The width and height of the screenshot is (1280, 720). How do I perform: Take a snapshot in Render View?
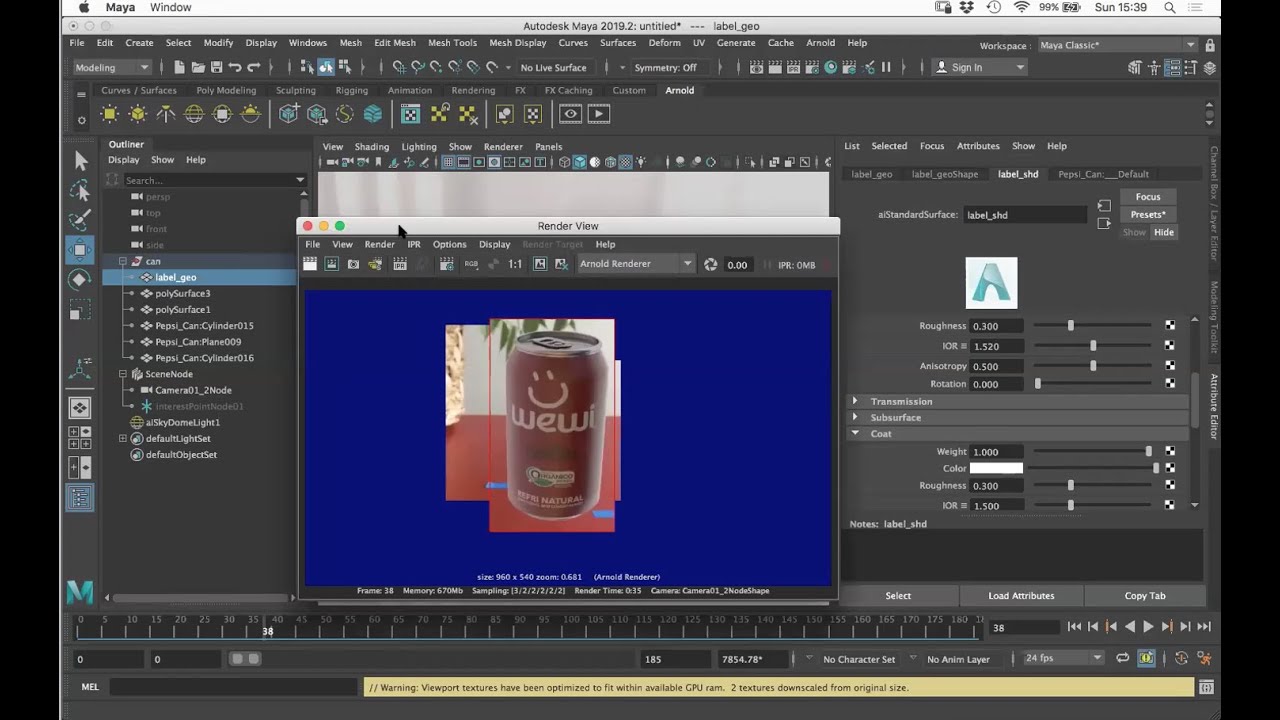(x=353, y=264)
